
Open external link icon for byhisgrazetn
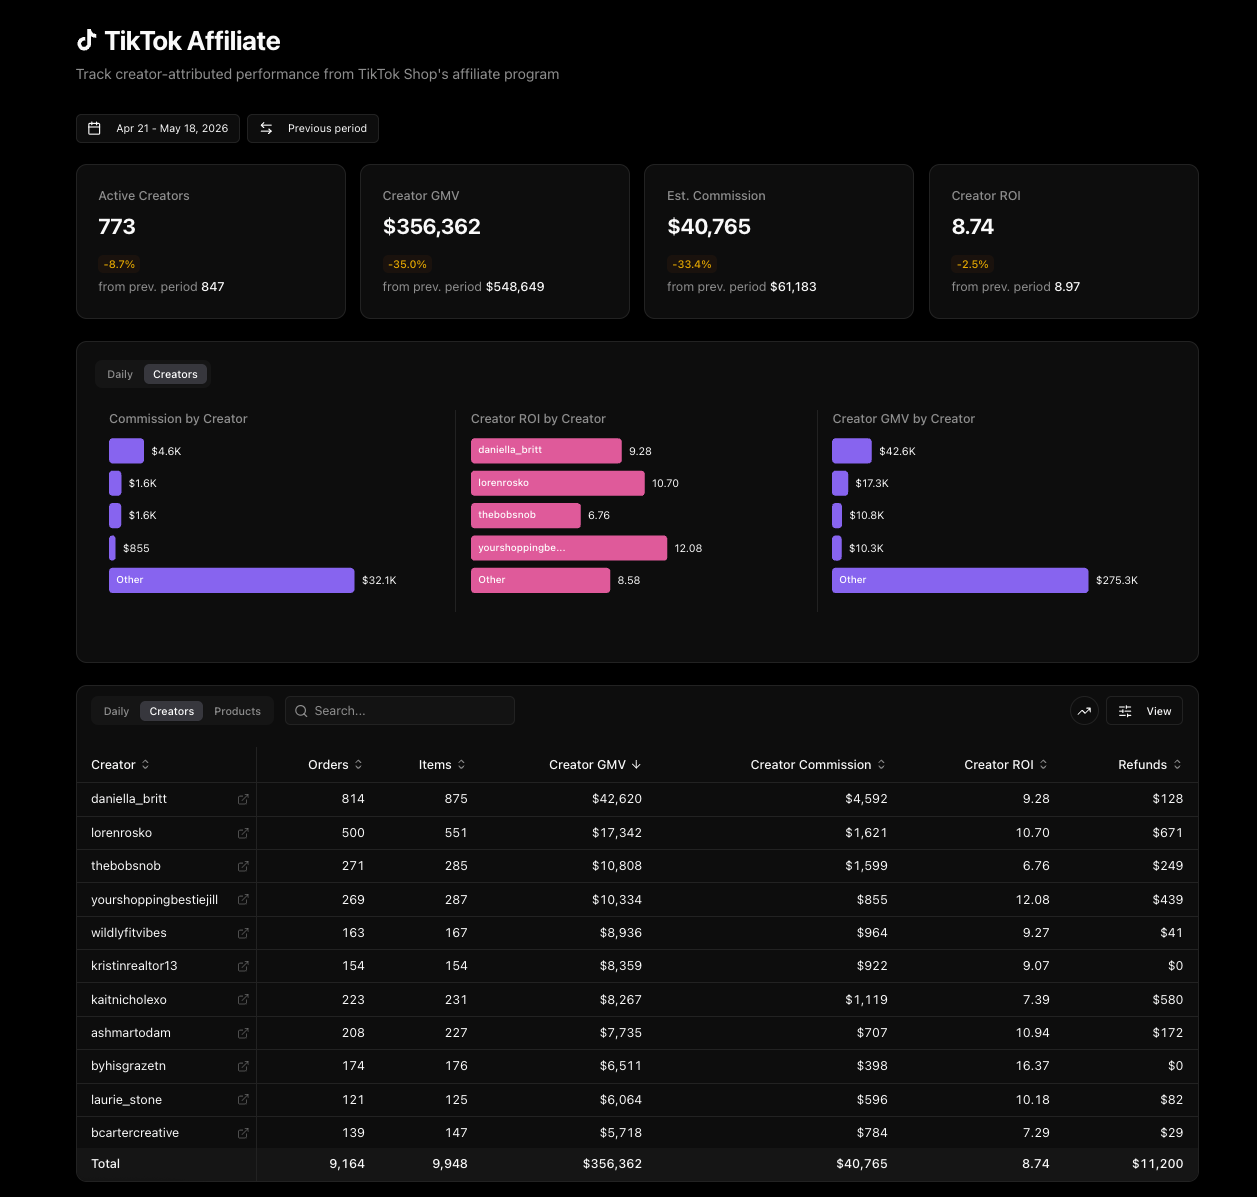tap(243, 1066)
